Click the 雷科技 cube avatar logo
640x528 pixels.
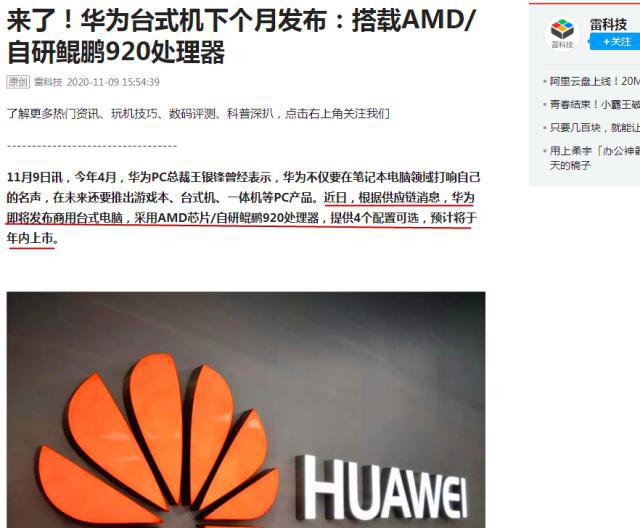click(x=562, y=33)
